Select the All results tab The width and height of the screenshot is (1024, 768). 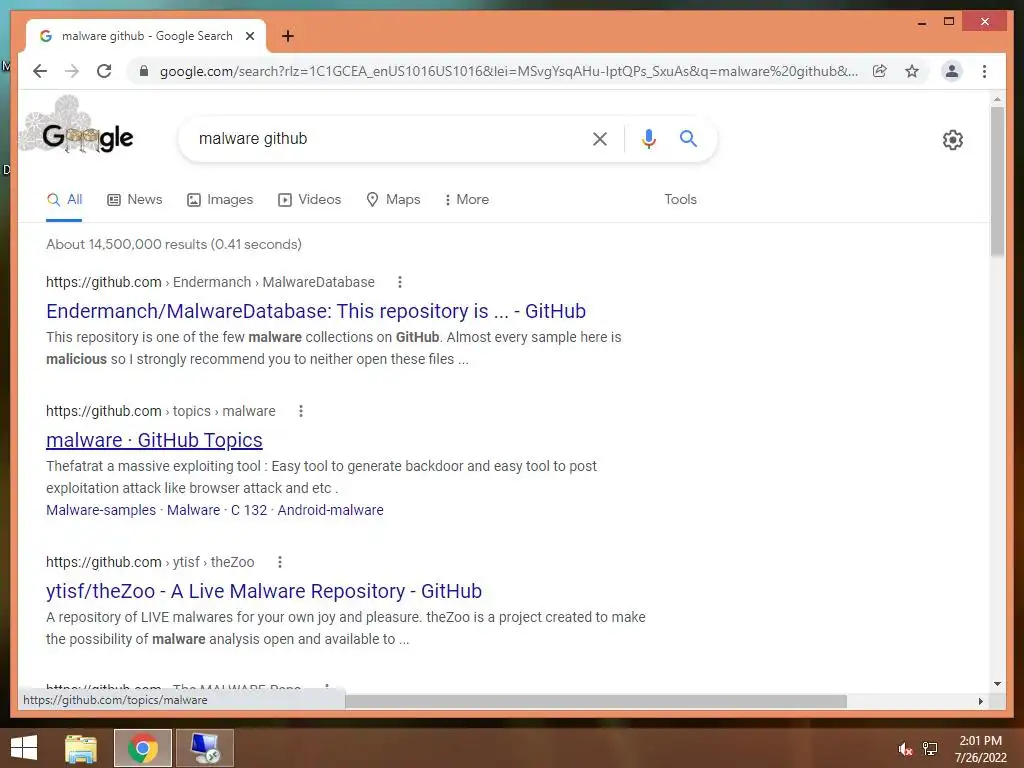coord(64,200)
